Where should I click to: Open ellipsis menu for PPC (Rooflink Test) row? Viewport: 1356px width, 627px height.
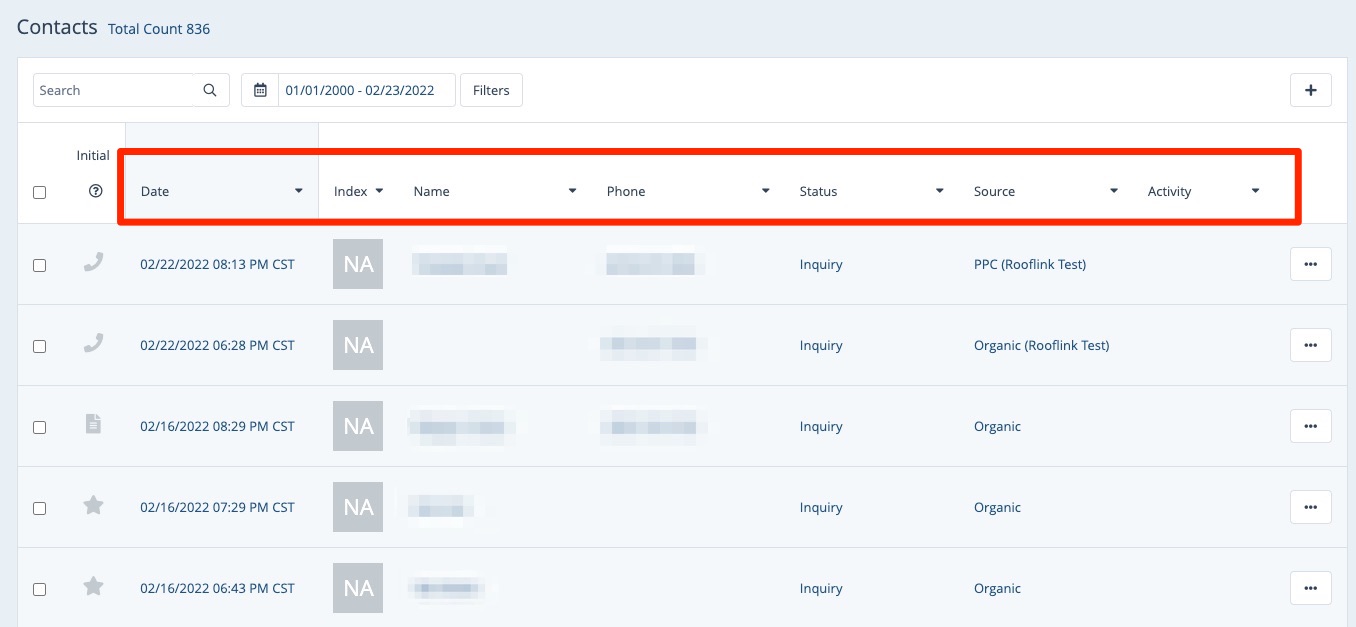[1310, 264]
